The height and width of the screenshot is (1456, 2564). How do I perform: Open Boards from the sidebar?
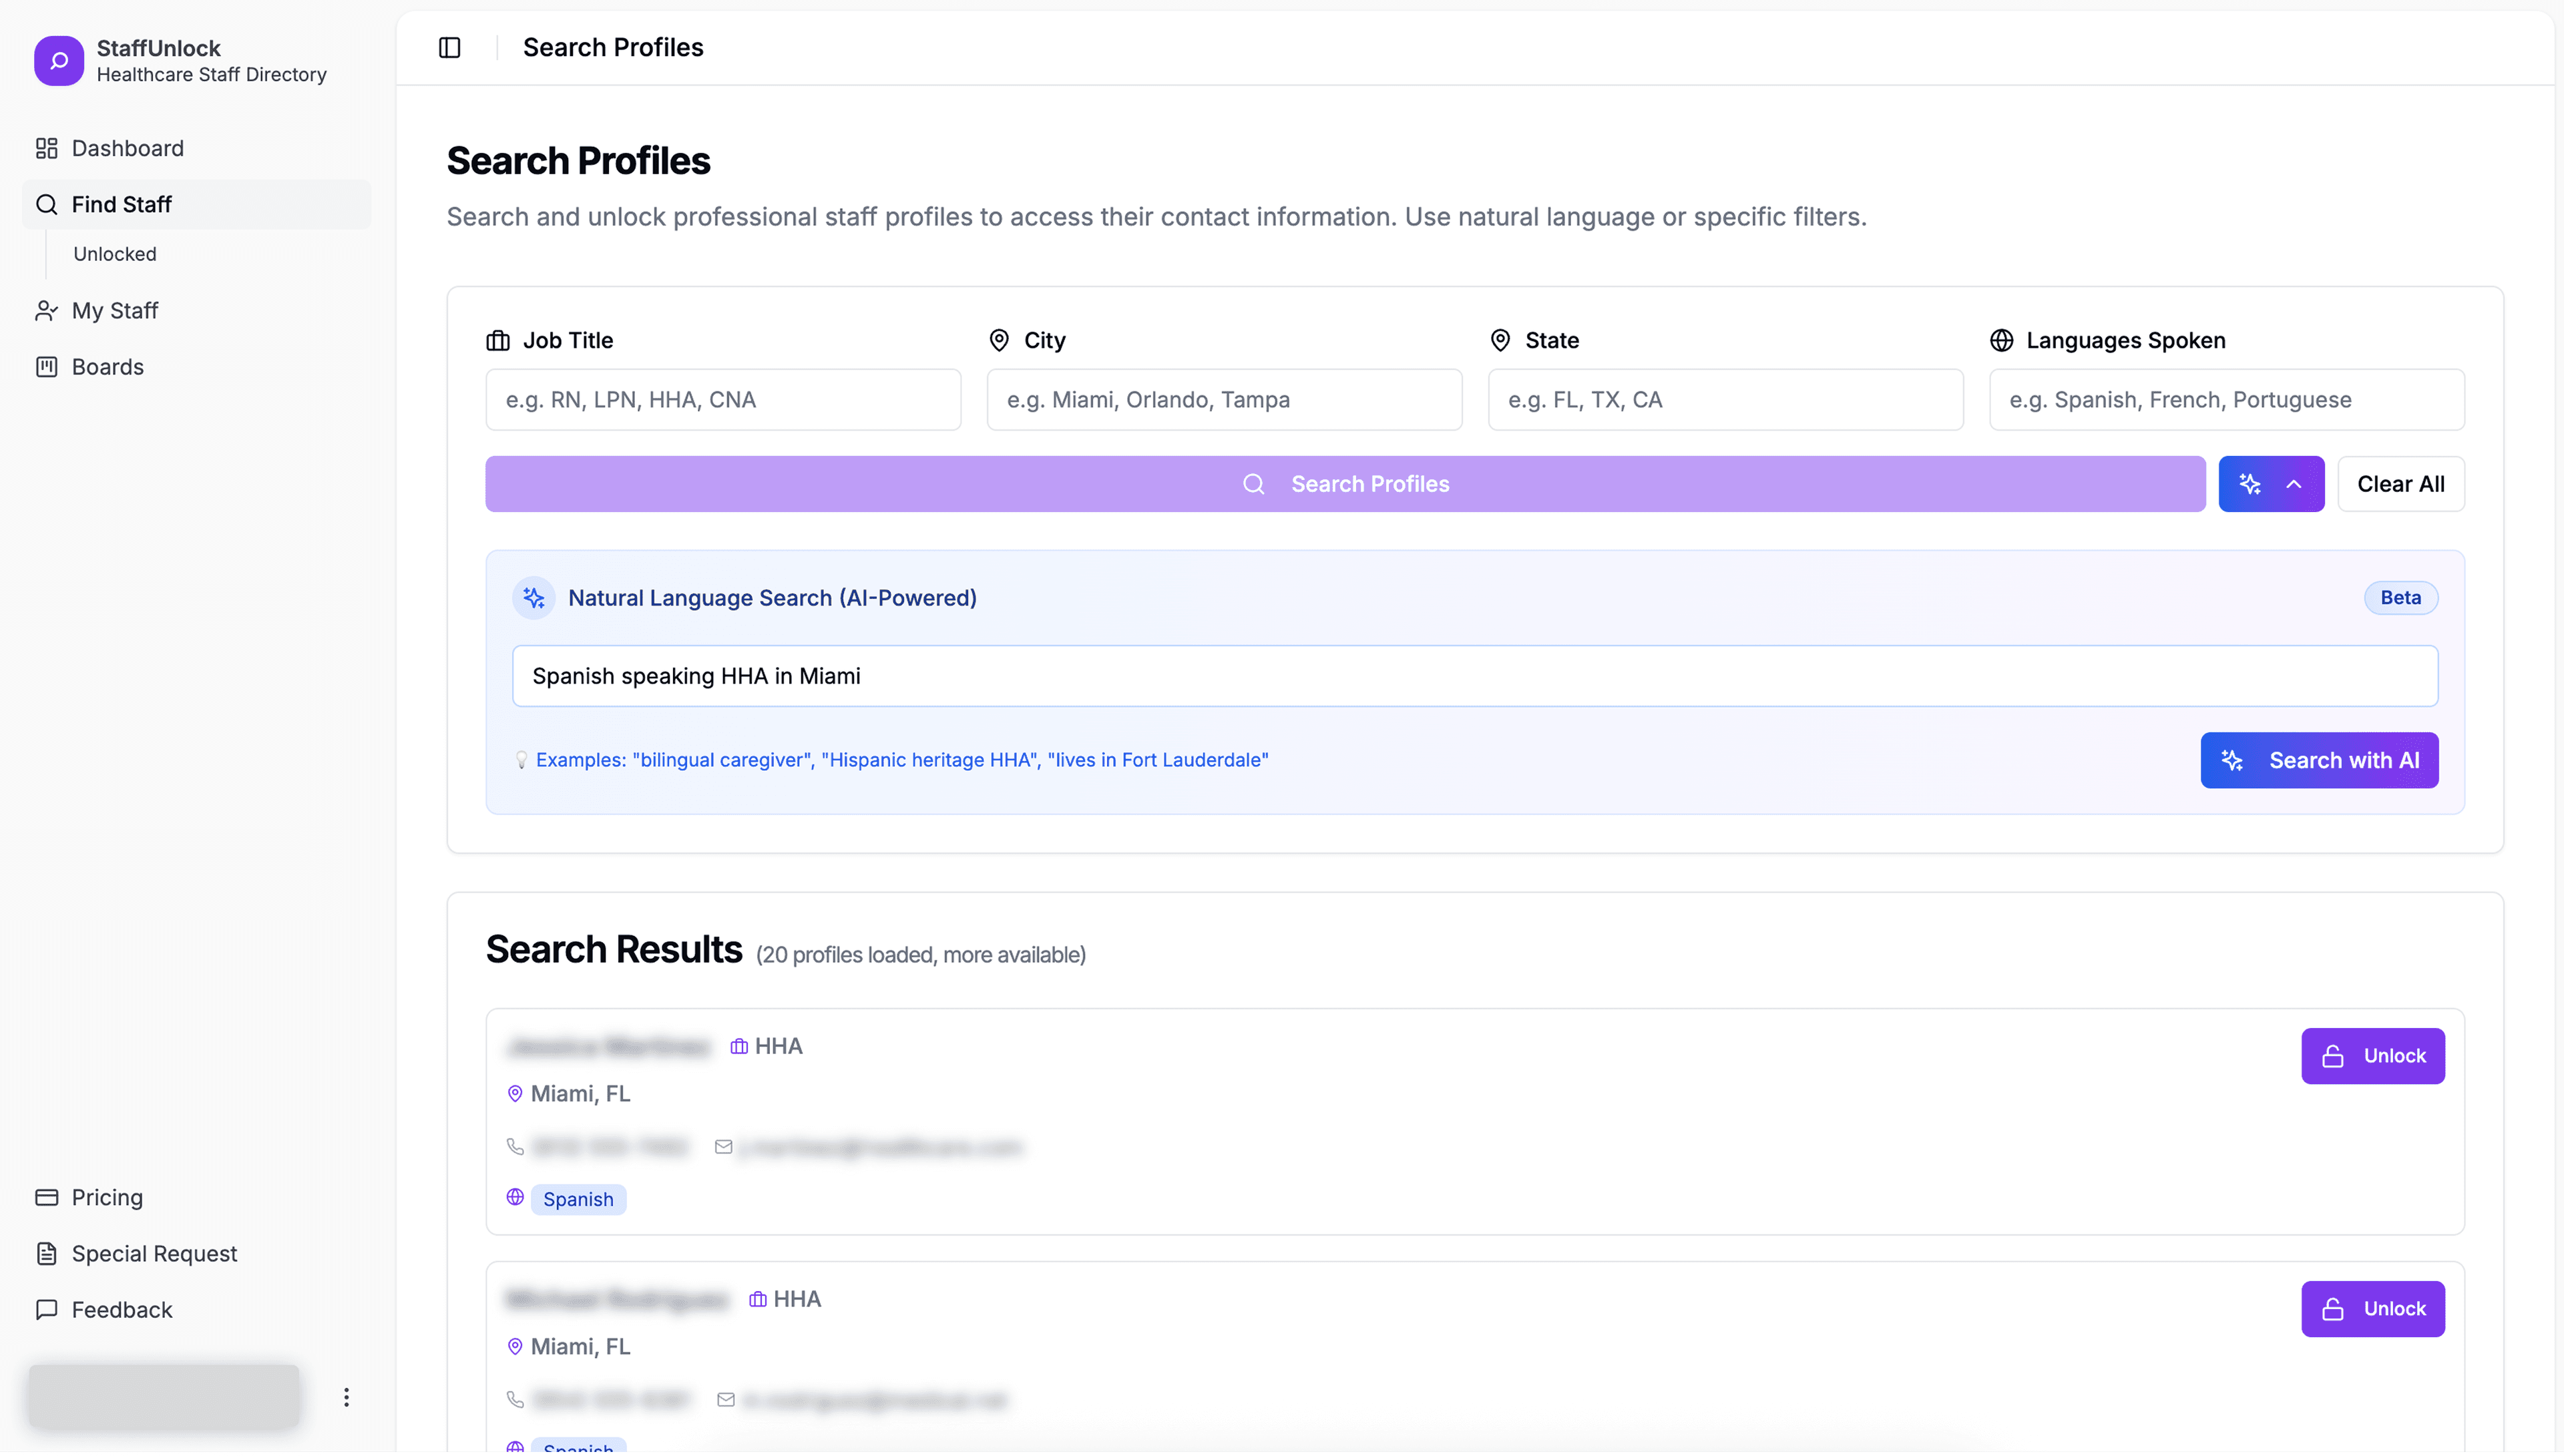(108, 366)
